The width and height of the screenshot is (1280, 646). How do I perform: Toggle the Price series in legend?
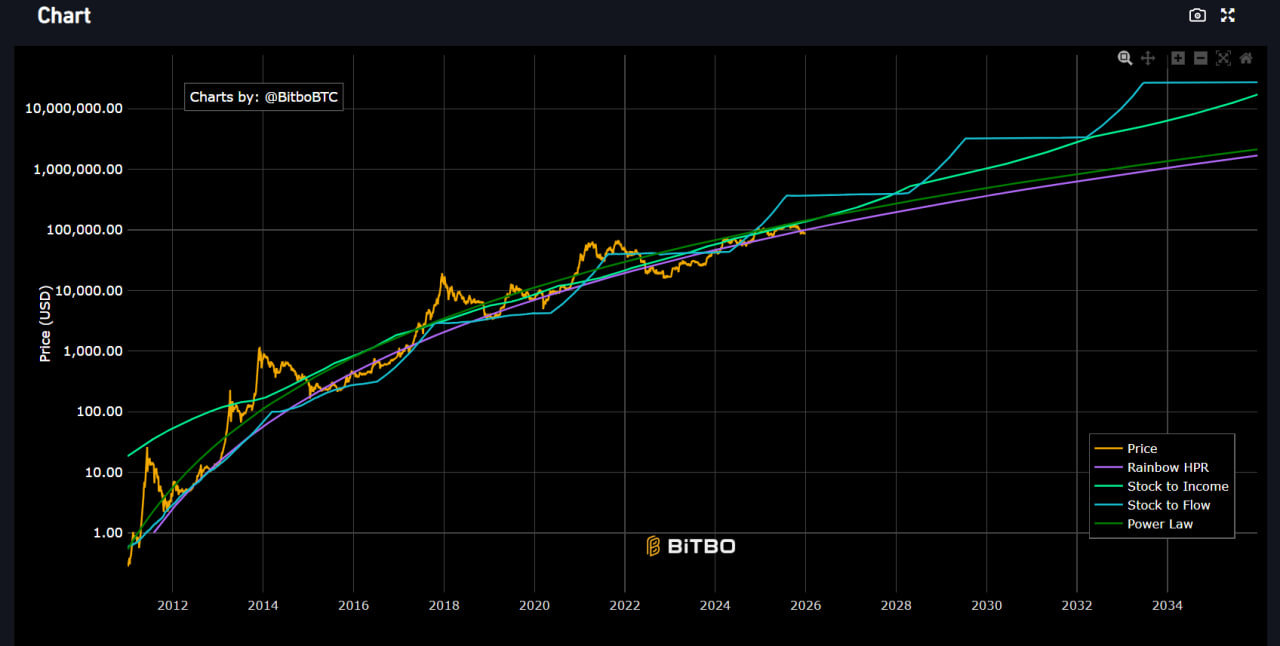[x=1142, y=449]
